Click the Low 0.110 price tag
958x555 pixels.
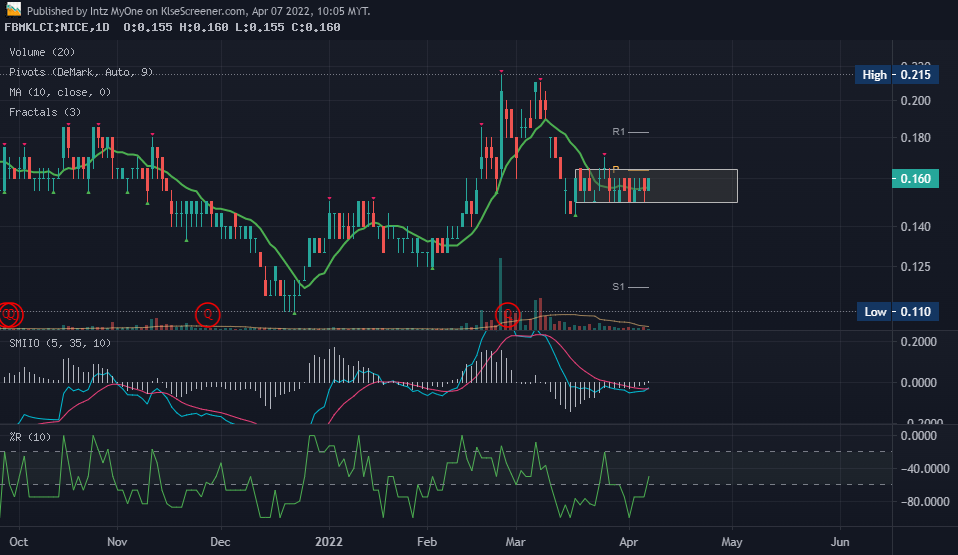tap(897, 312)
